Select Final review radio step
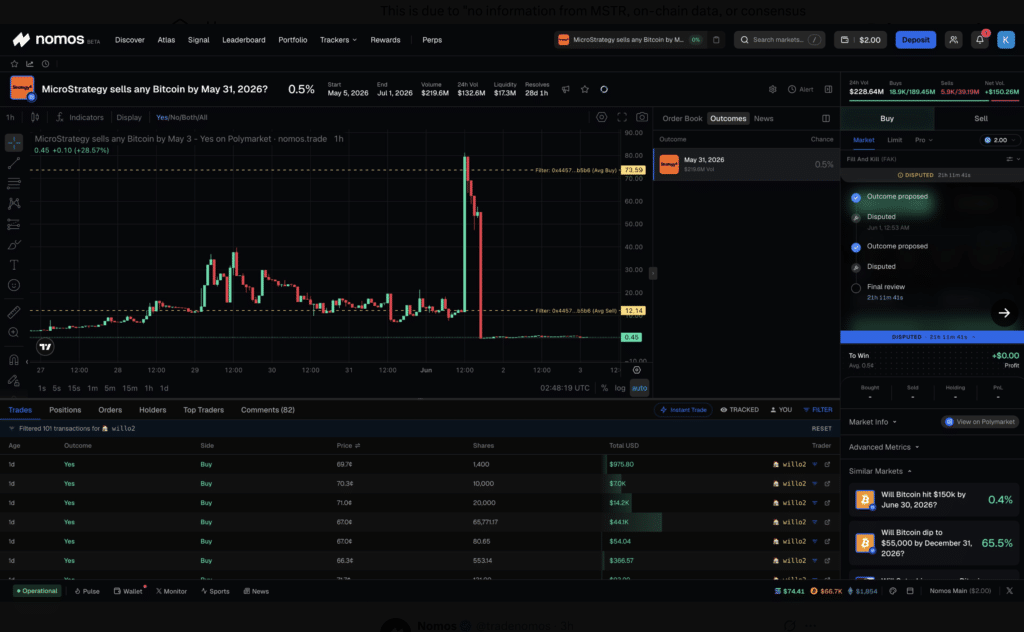The width and height of the screenshot is (1024, 632). point(856,288)
